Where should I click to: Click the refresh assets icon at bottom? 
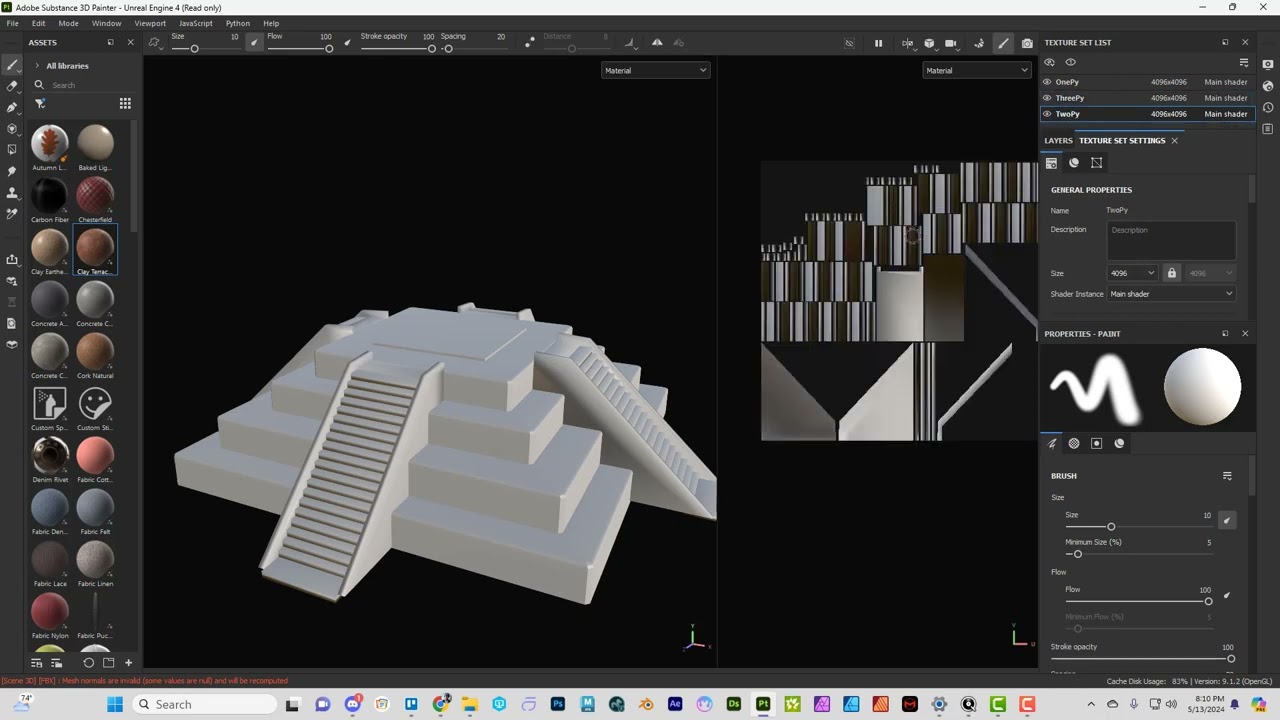click(89, 663)
